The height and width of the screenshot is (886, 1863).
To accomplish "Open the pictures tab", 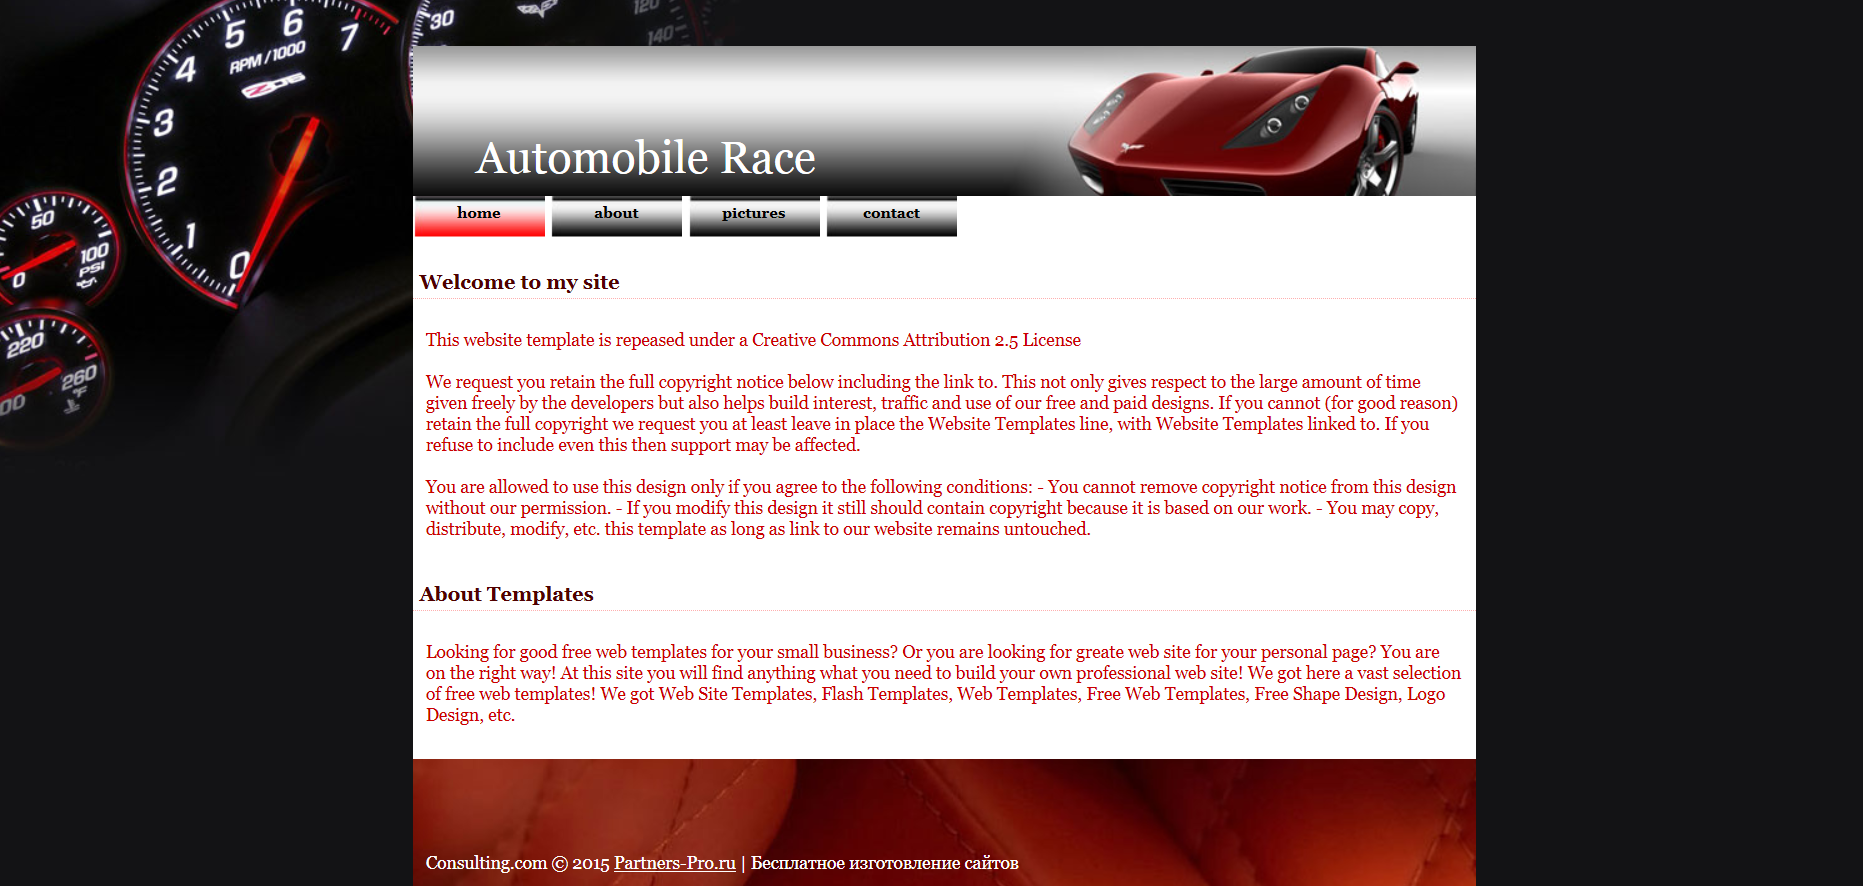I will tap(754, 216).
